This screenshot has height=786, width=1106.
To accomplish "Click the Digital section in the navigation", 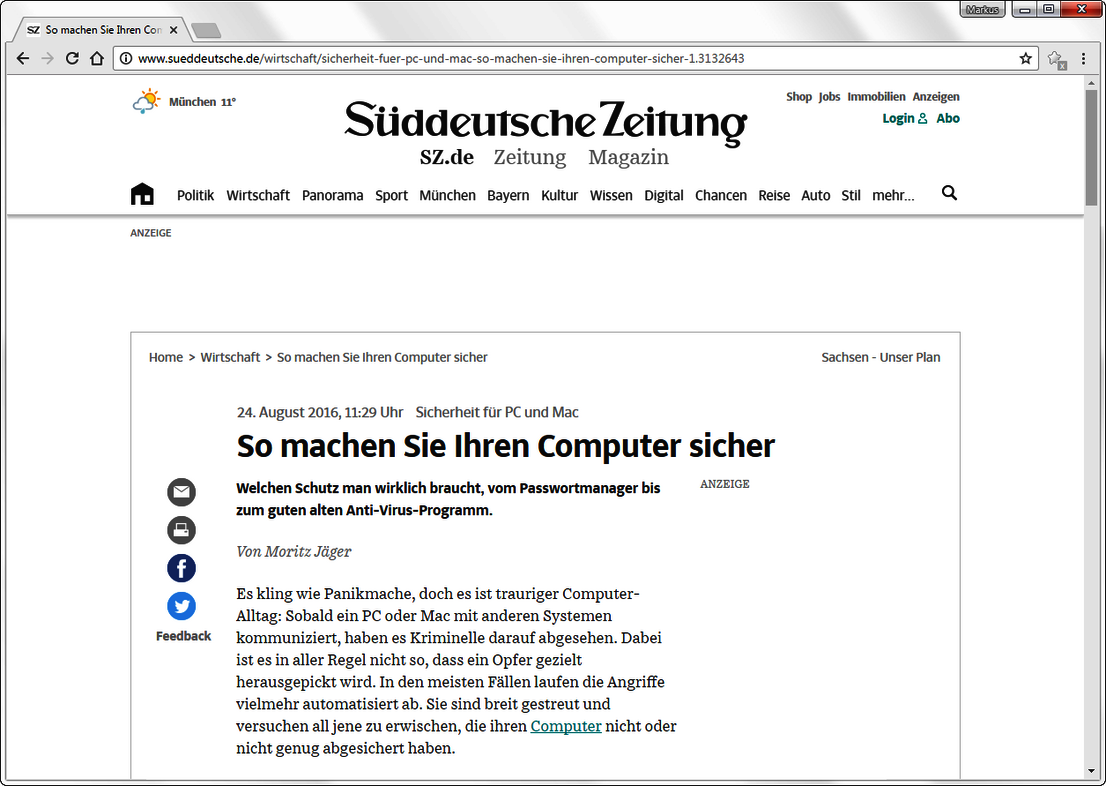I will tap(663, 195).
